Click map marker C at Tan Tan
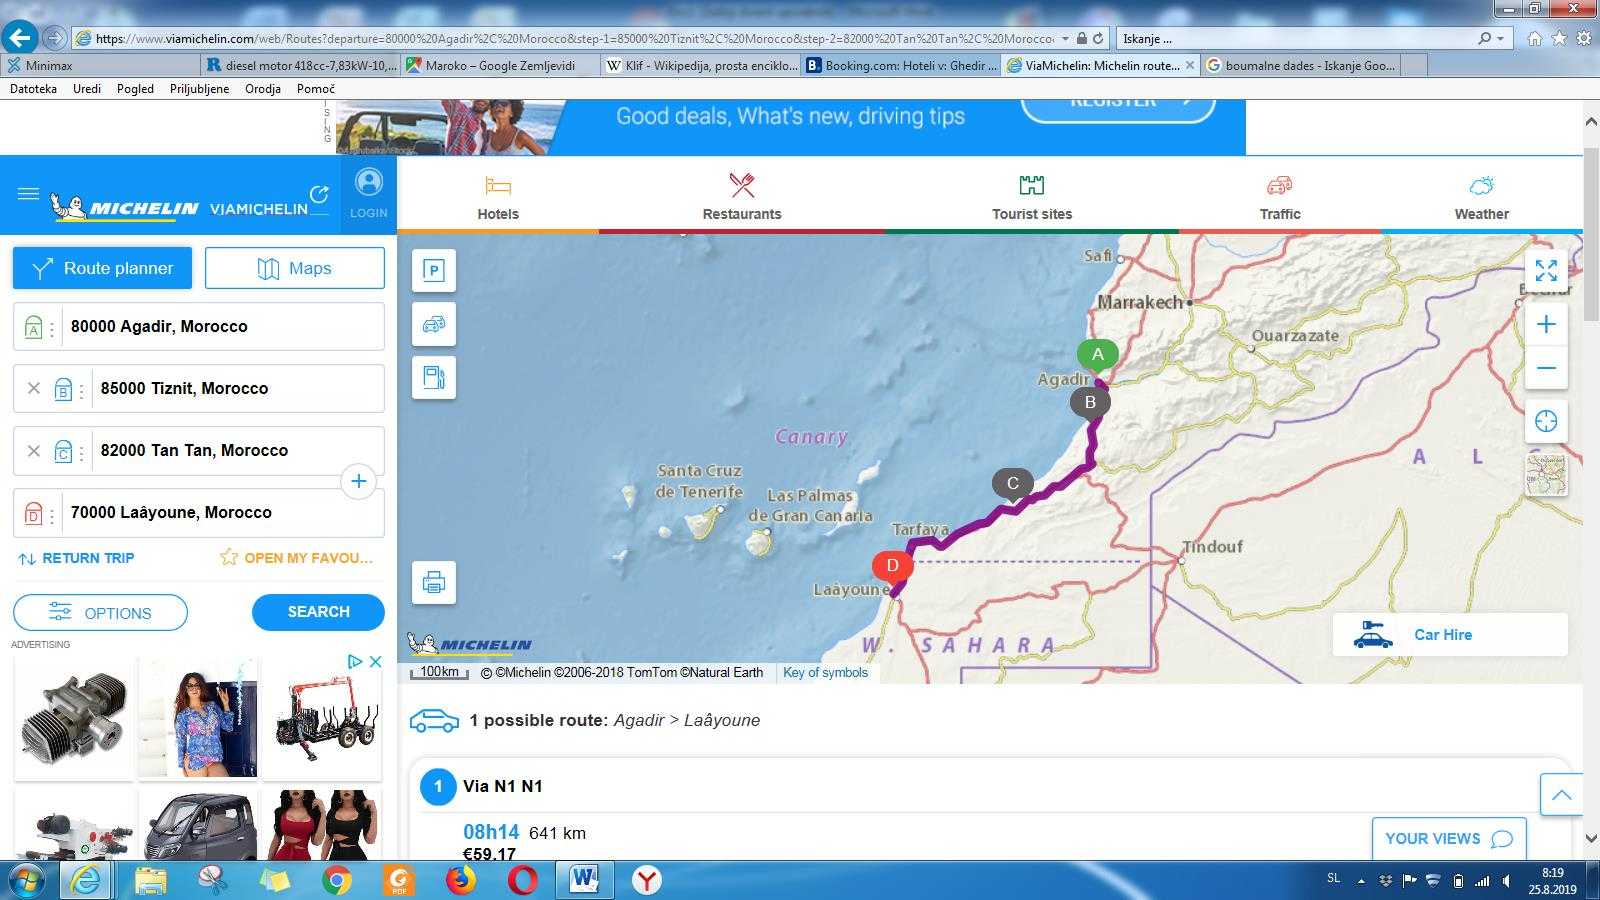1600x900 pixels. tap(1012, 485)
